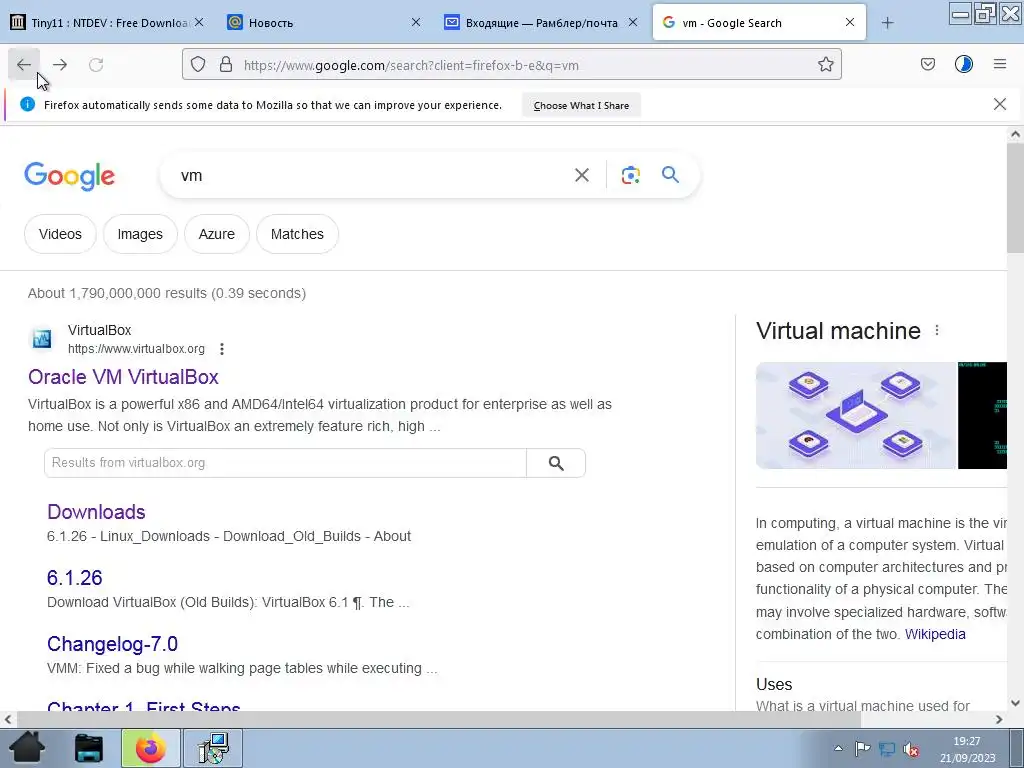Click the muted volume icon in the tray

pyautogui.click(x=911, y=750)
